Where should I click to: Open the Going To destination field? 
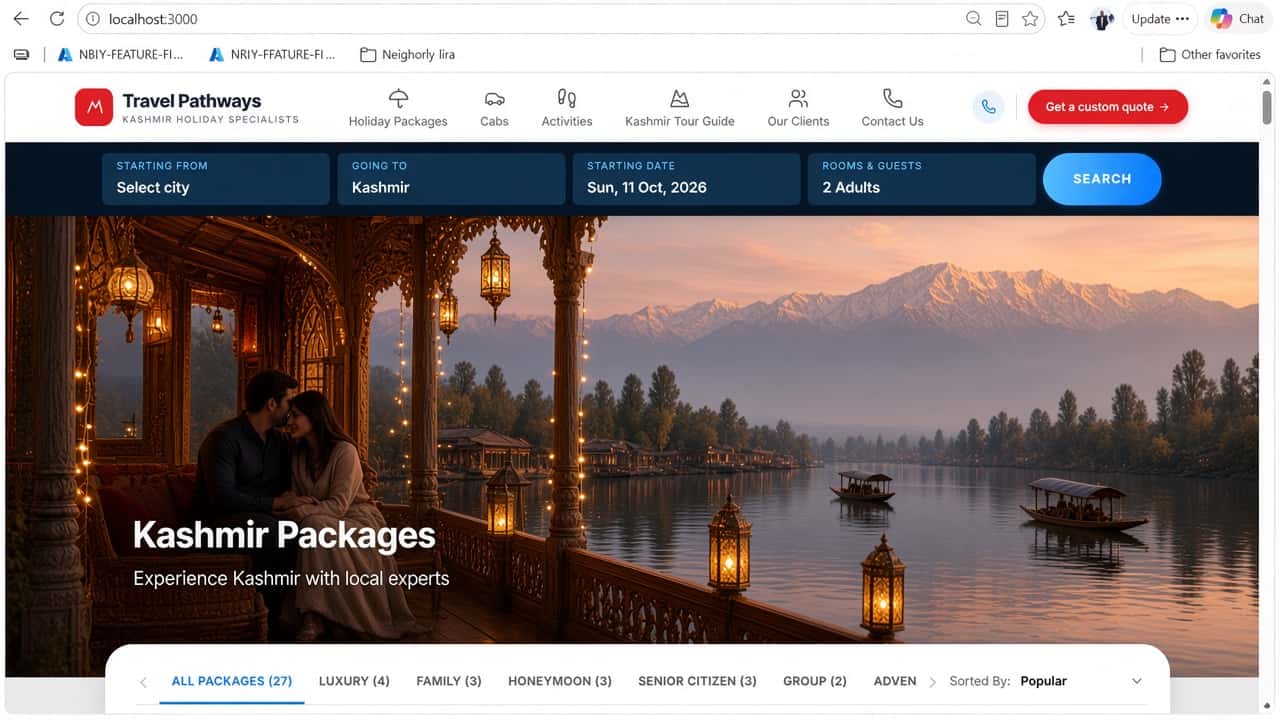tap(451, 179)
